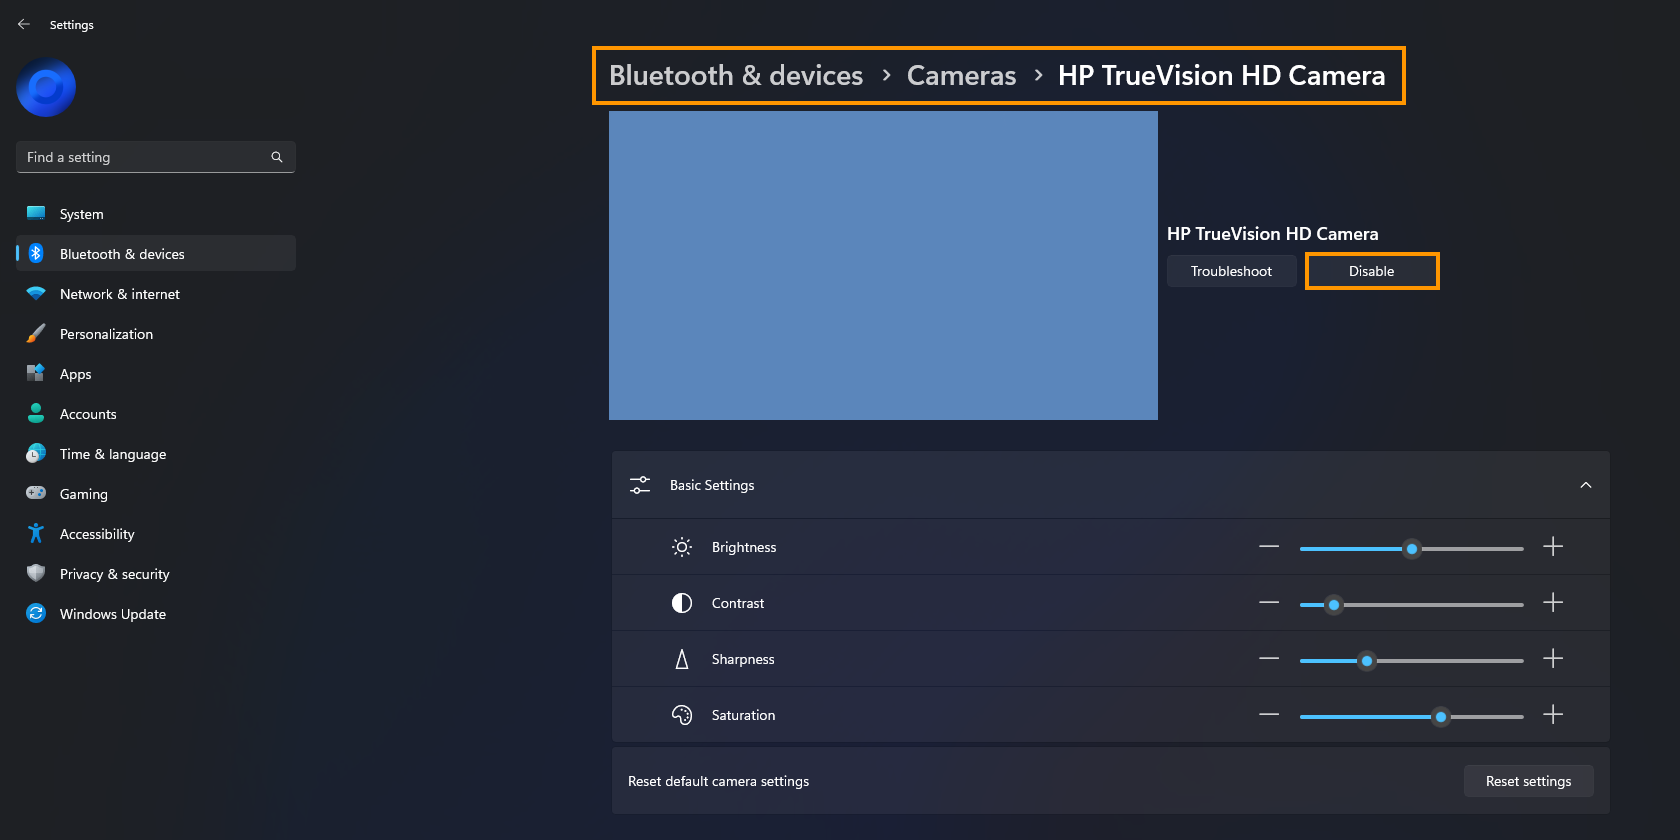Viewport: 1680px width, 840px height.
Task: Open Gaming settings category
Action: [156, 494]
